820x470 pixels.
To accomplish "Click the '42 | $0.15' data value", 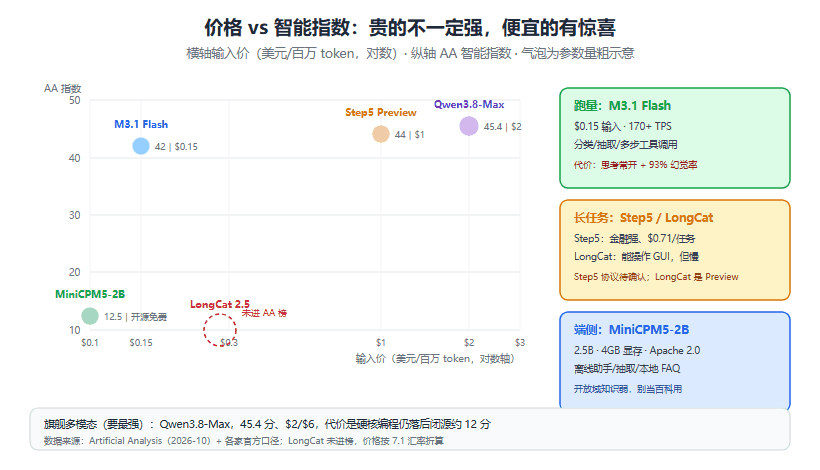I will [x=176, y=147].
